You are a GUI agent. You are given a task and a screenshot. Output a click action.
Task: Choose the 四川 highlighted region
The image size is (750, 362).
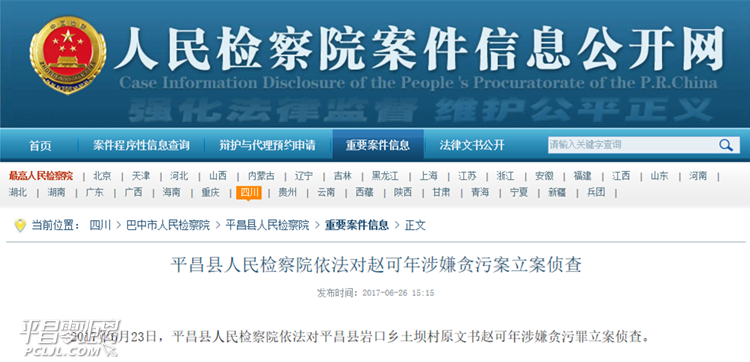point(249,193)
